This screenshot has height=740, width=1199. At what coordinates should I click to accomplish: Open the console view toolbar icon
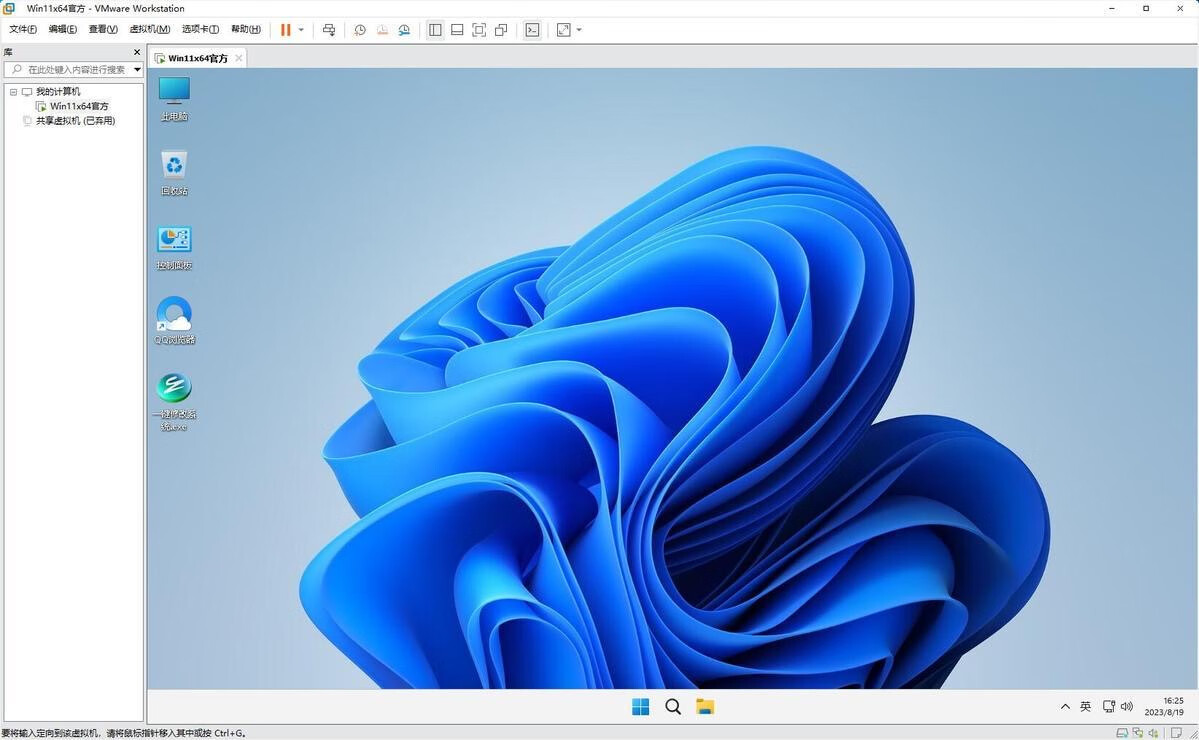click(x=532, y=30)
